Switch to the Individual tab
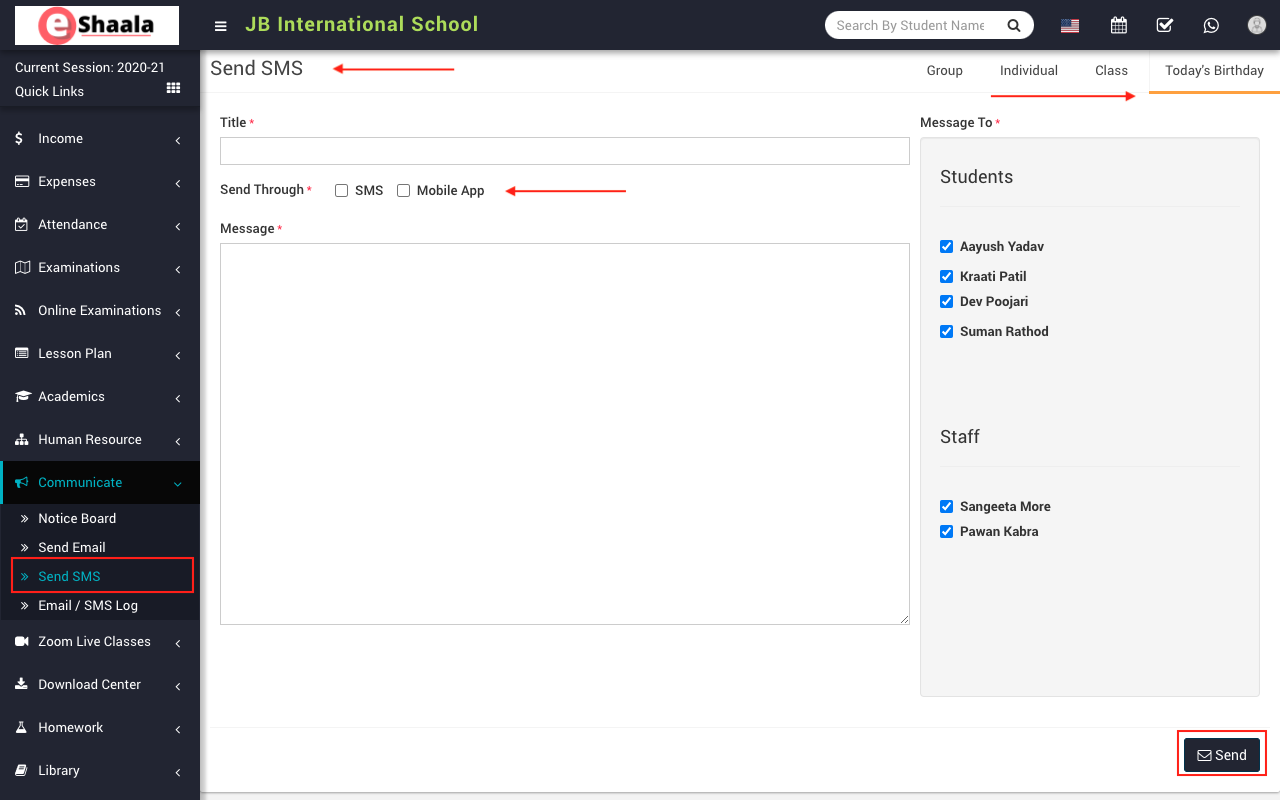Screen dimensions: 1280x800 pyautogui.click(x=1028, y=71)
